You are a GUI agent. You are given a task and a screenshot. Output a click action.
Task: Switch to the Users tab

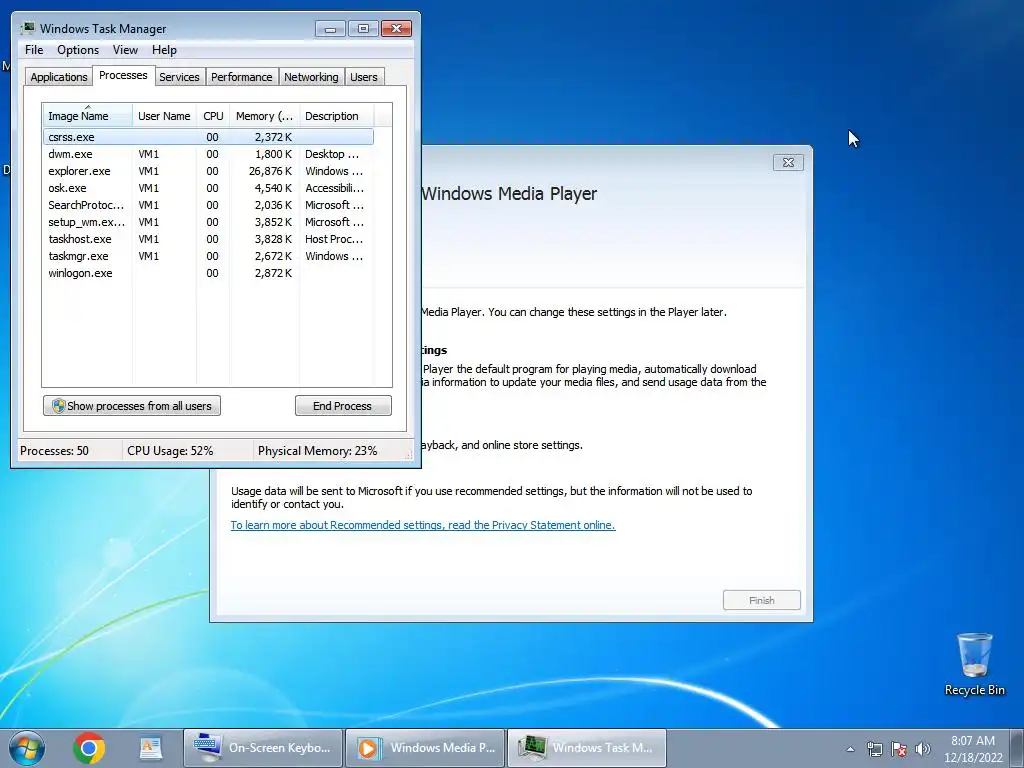(364, 77)
